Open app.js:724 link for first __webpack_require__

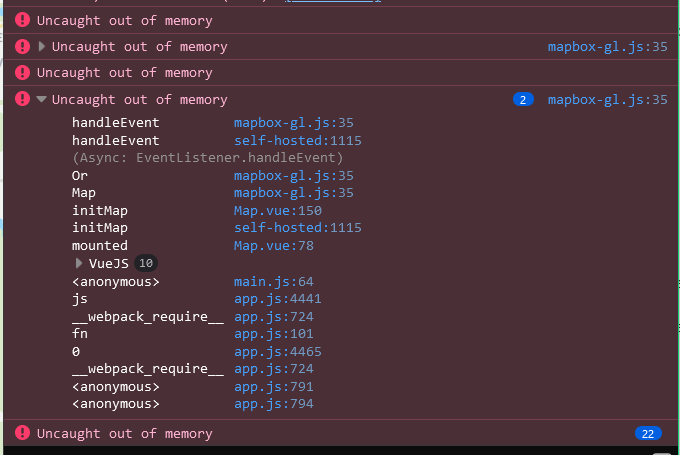(x=274, y=317)
